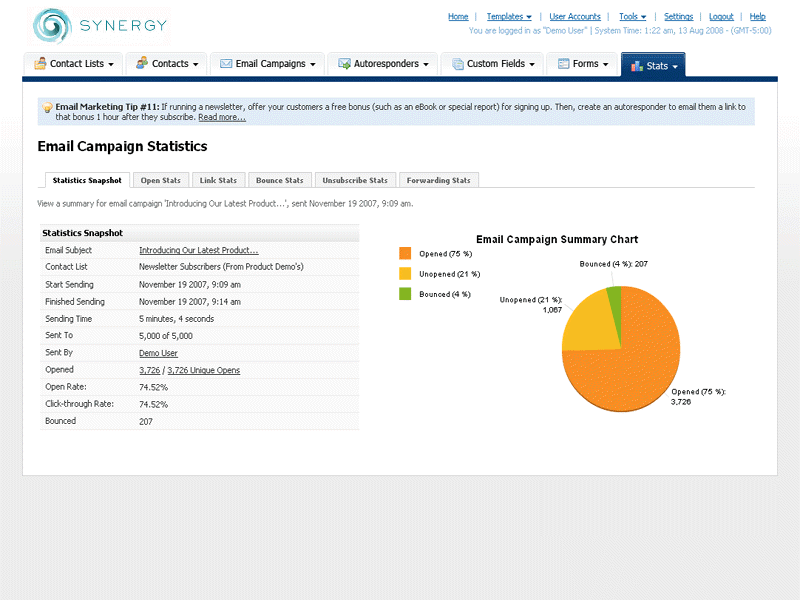Click the Forms icon
The height and width of the screenshot is (600, 800).
tap(563, 64)
